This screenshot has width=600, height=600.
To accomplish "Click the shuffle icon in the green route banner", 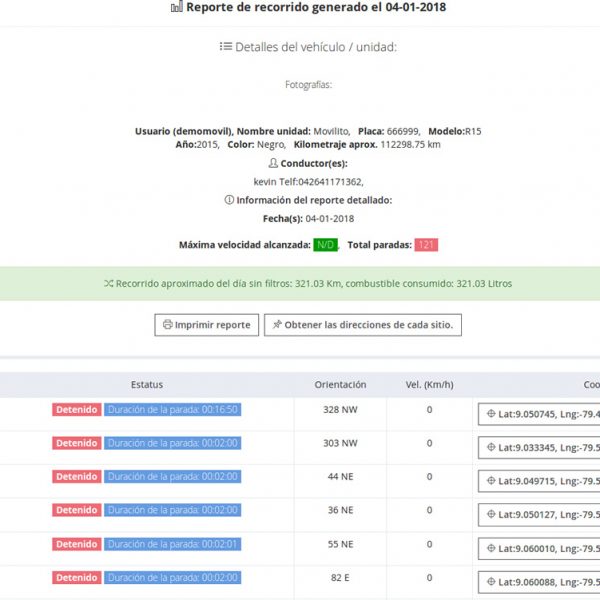I will point(108,284).
